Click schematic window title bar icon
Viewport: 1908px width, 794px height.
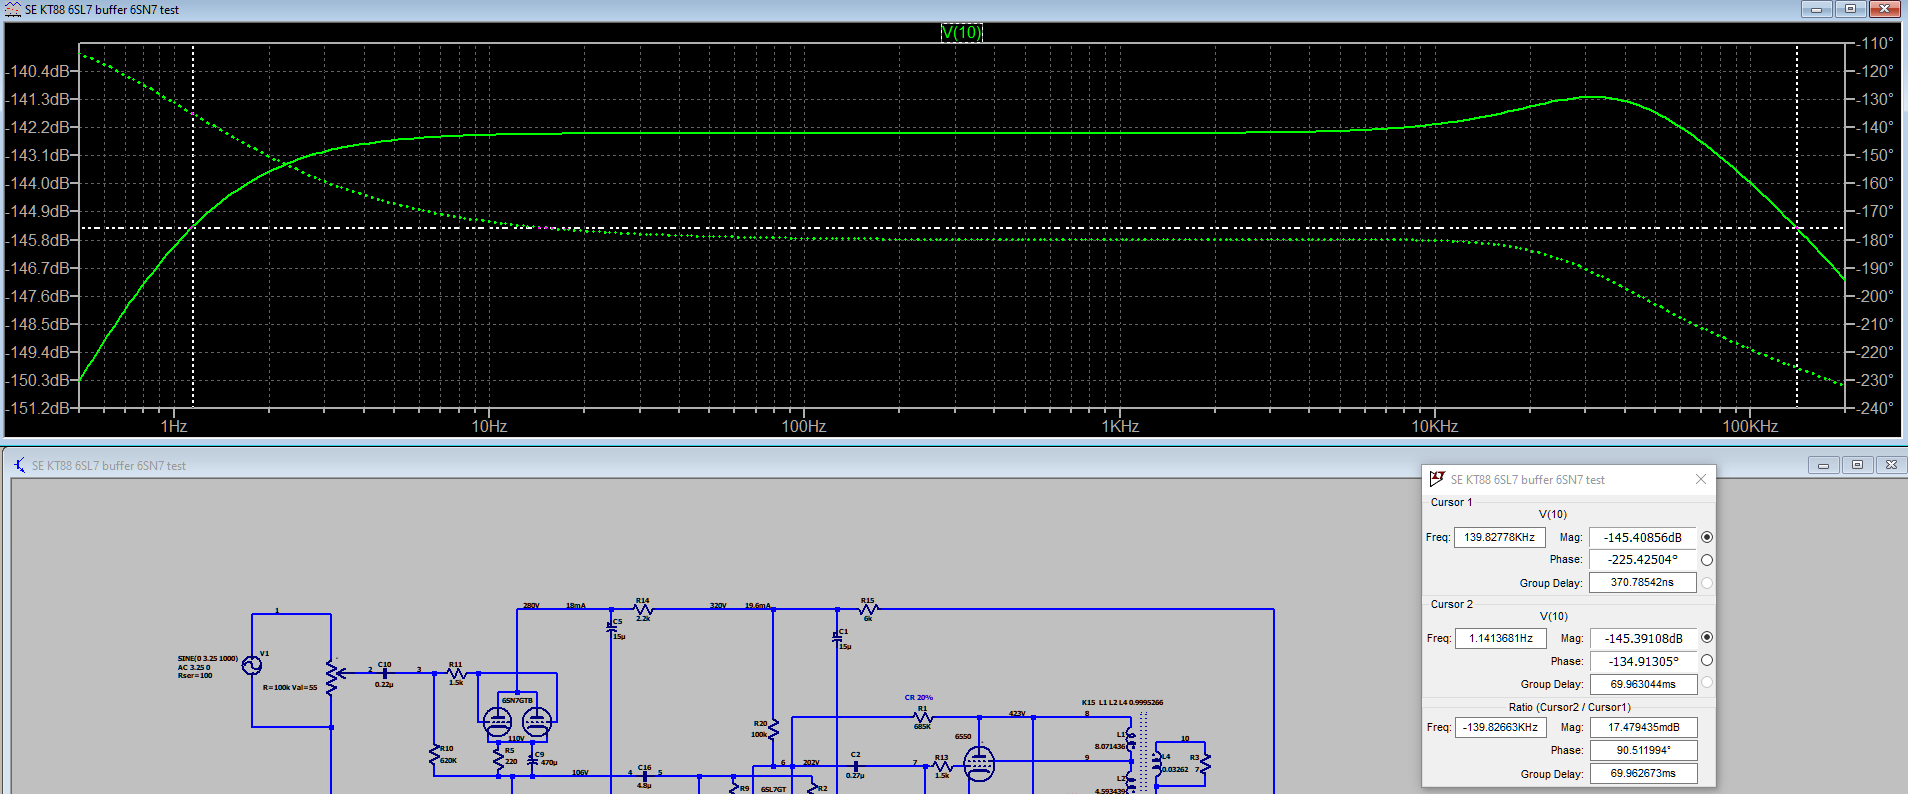(19, 465)
